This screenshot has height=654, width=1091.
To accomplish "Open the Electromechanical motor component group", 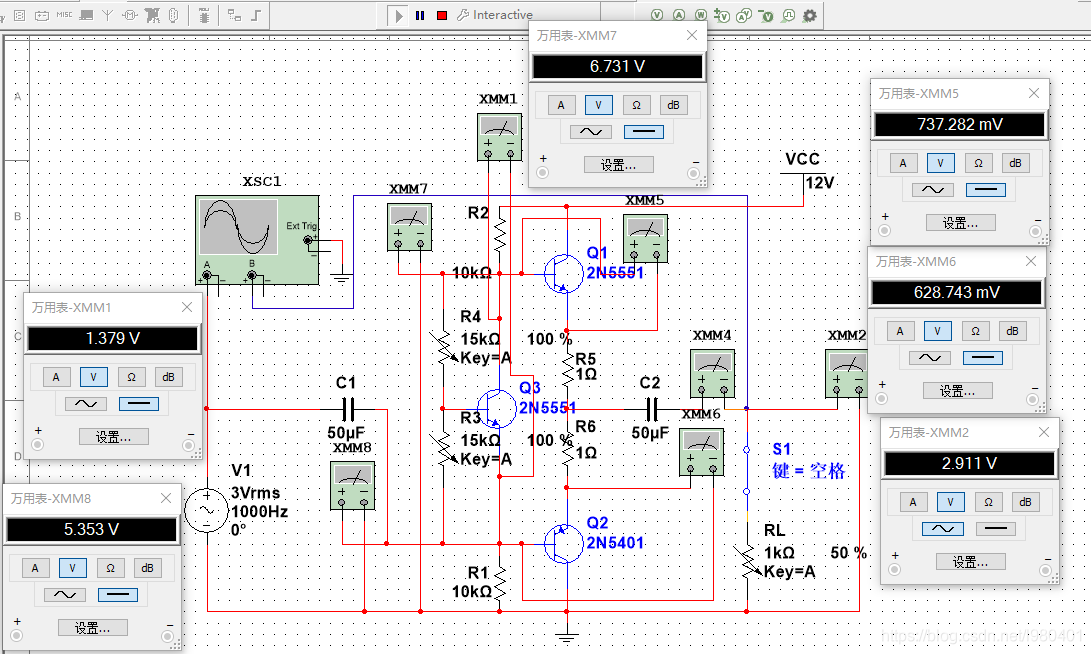I will pyautogui.click(x=130, y=15).
